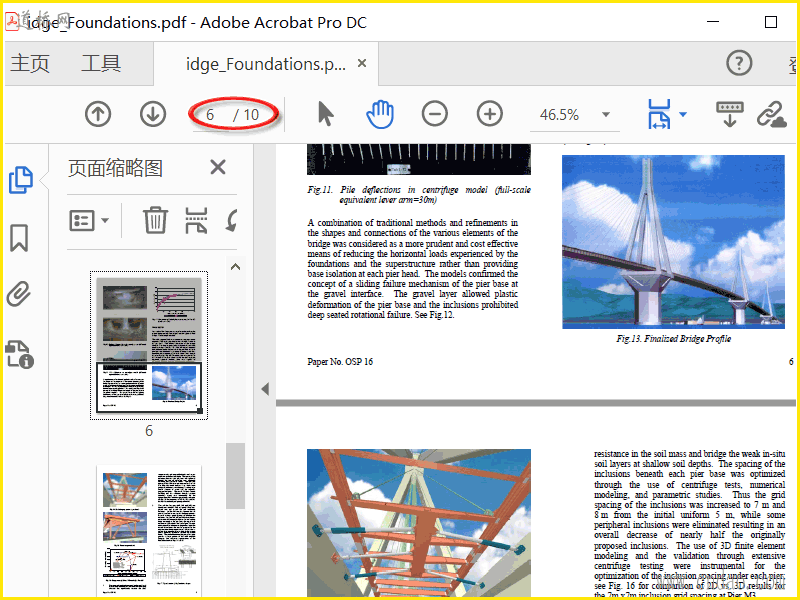
Task: Switch to the 工具 tab
Action: pos(101,64)
